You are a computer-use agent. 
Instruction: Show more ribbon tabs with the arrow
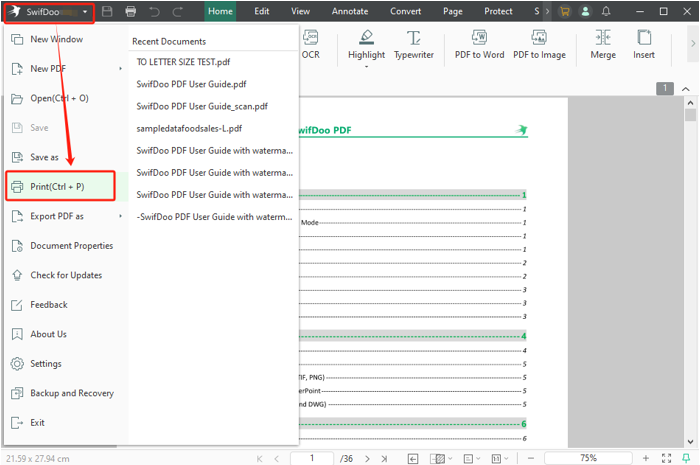coord(547,12)
